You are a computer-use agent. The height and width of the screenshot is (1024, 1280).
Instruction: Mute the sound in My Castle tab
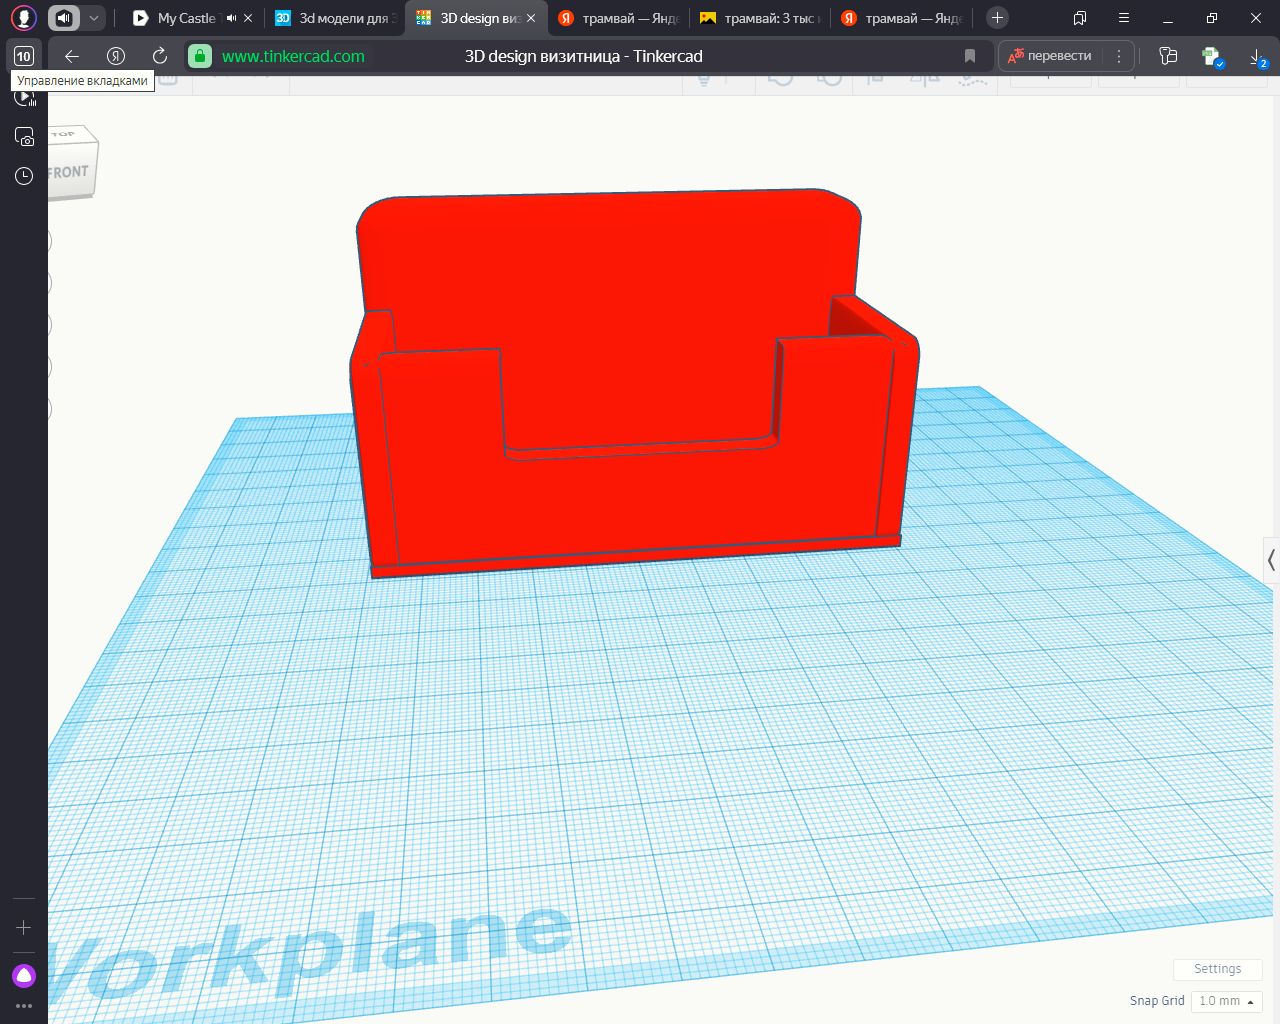(x=232, y=18)
